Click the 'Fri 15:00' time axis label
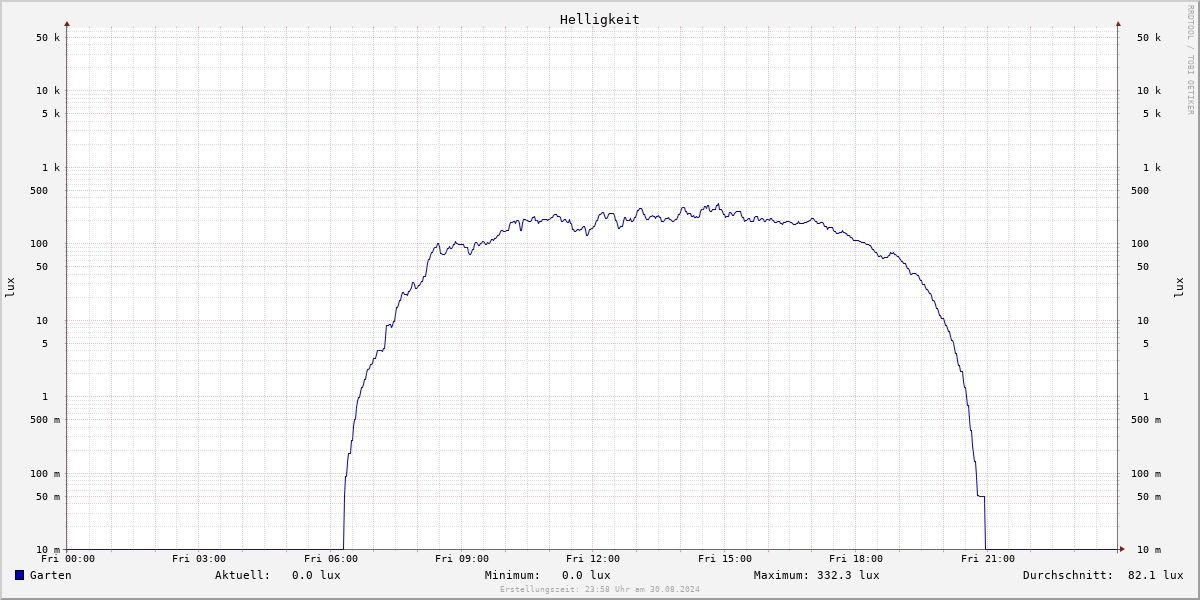The image size is (1200, 600). 725,559
